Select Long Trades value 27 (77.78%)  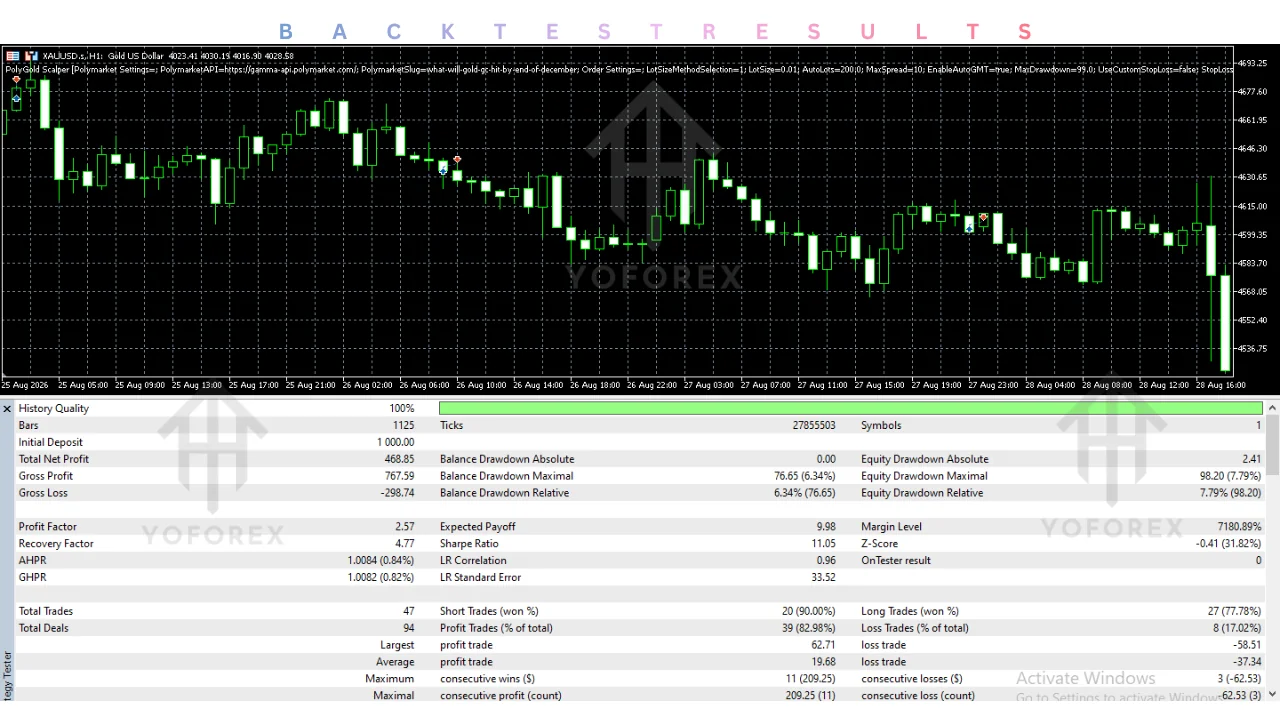(x=1235, y=611)
